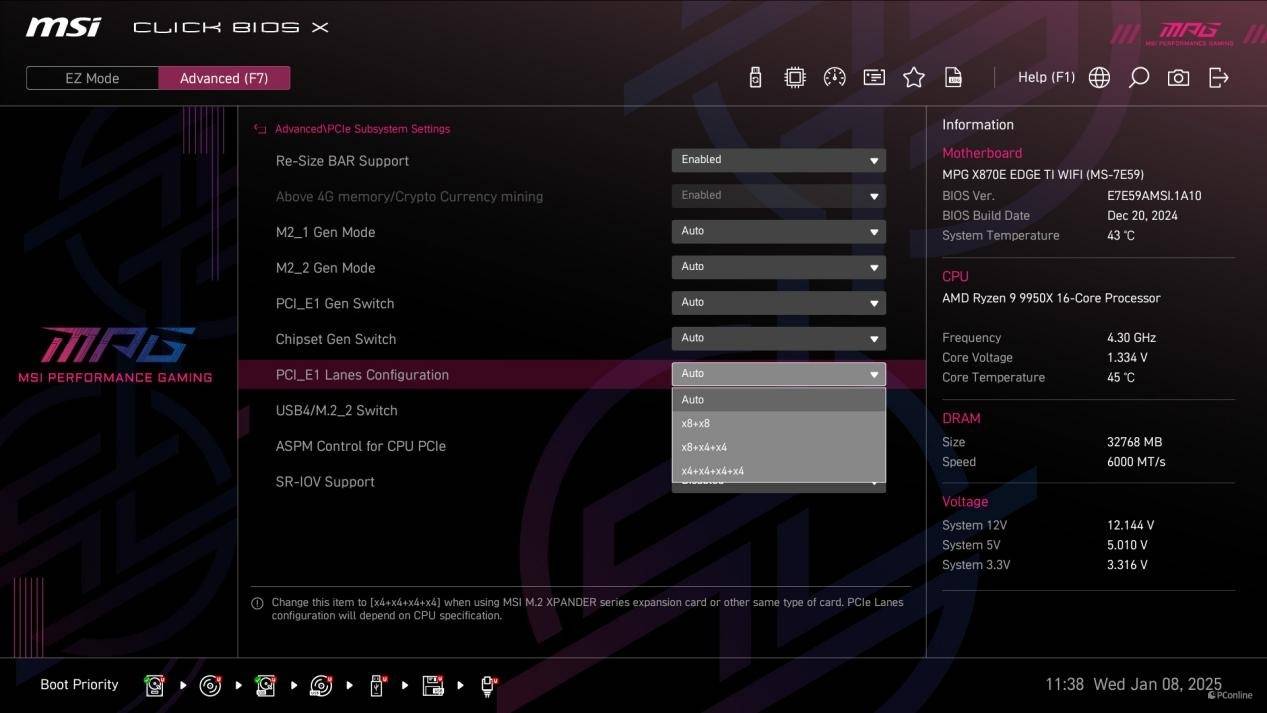The width and height of the screenshot is (1267, 713).
Task: Expand the Re-Size BAR Support dropdown
Action: tap(778, 160)
